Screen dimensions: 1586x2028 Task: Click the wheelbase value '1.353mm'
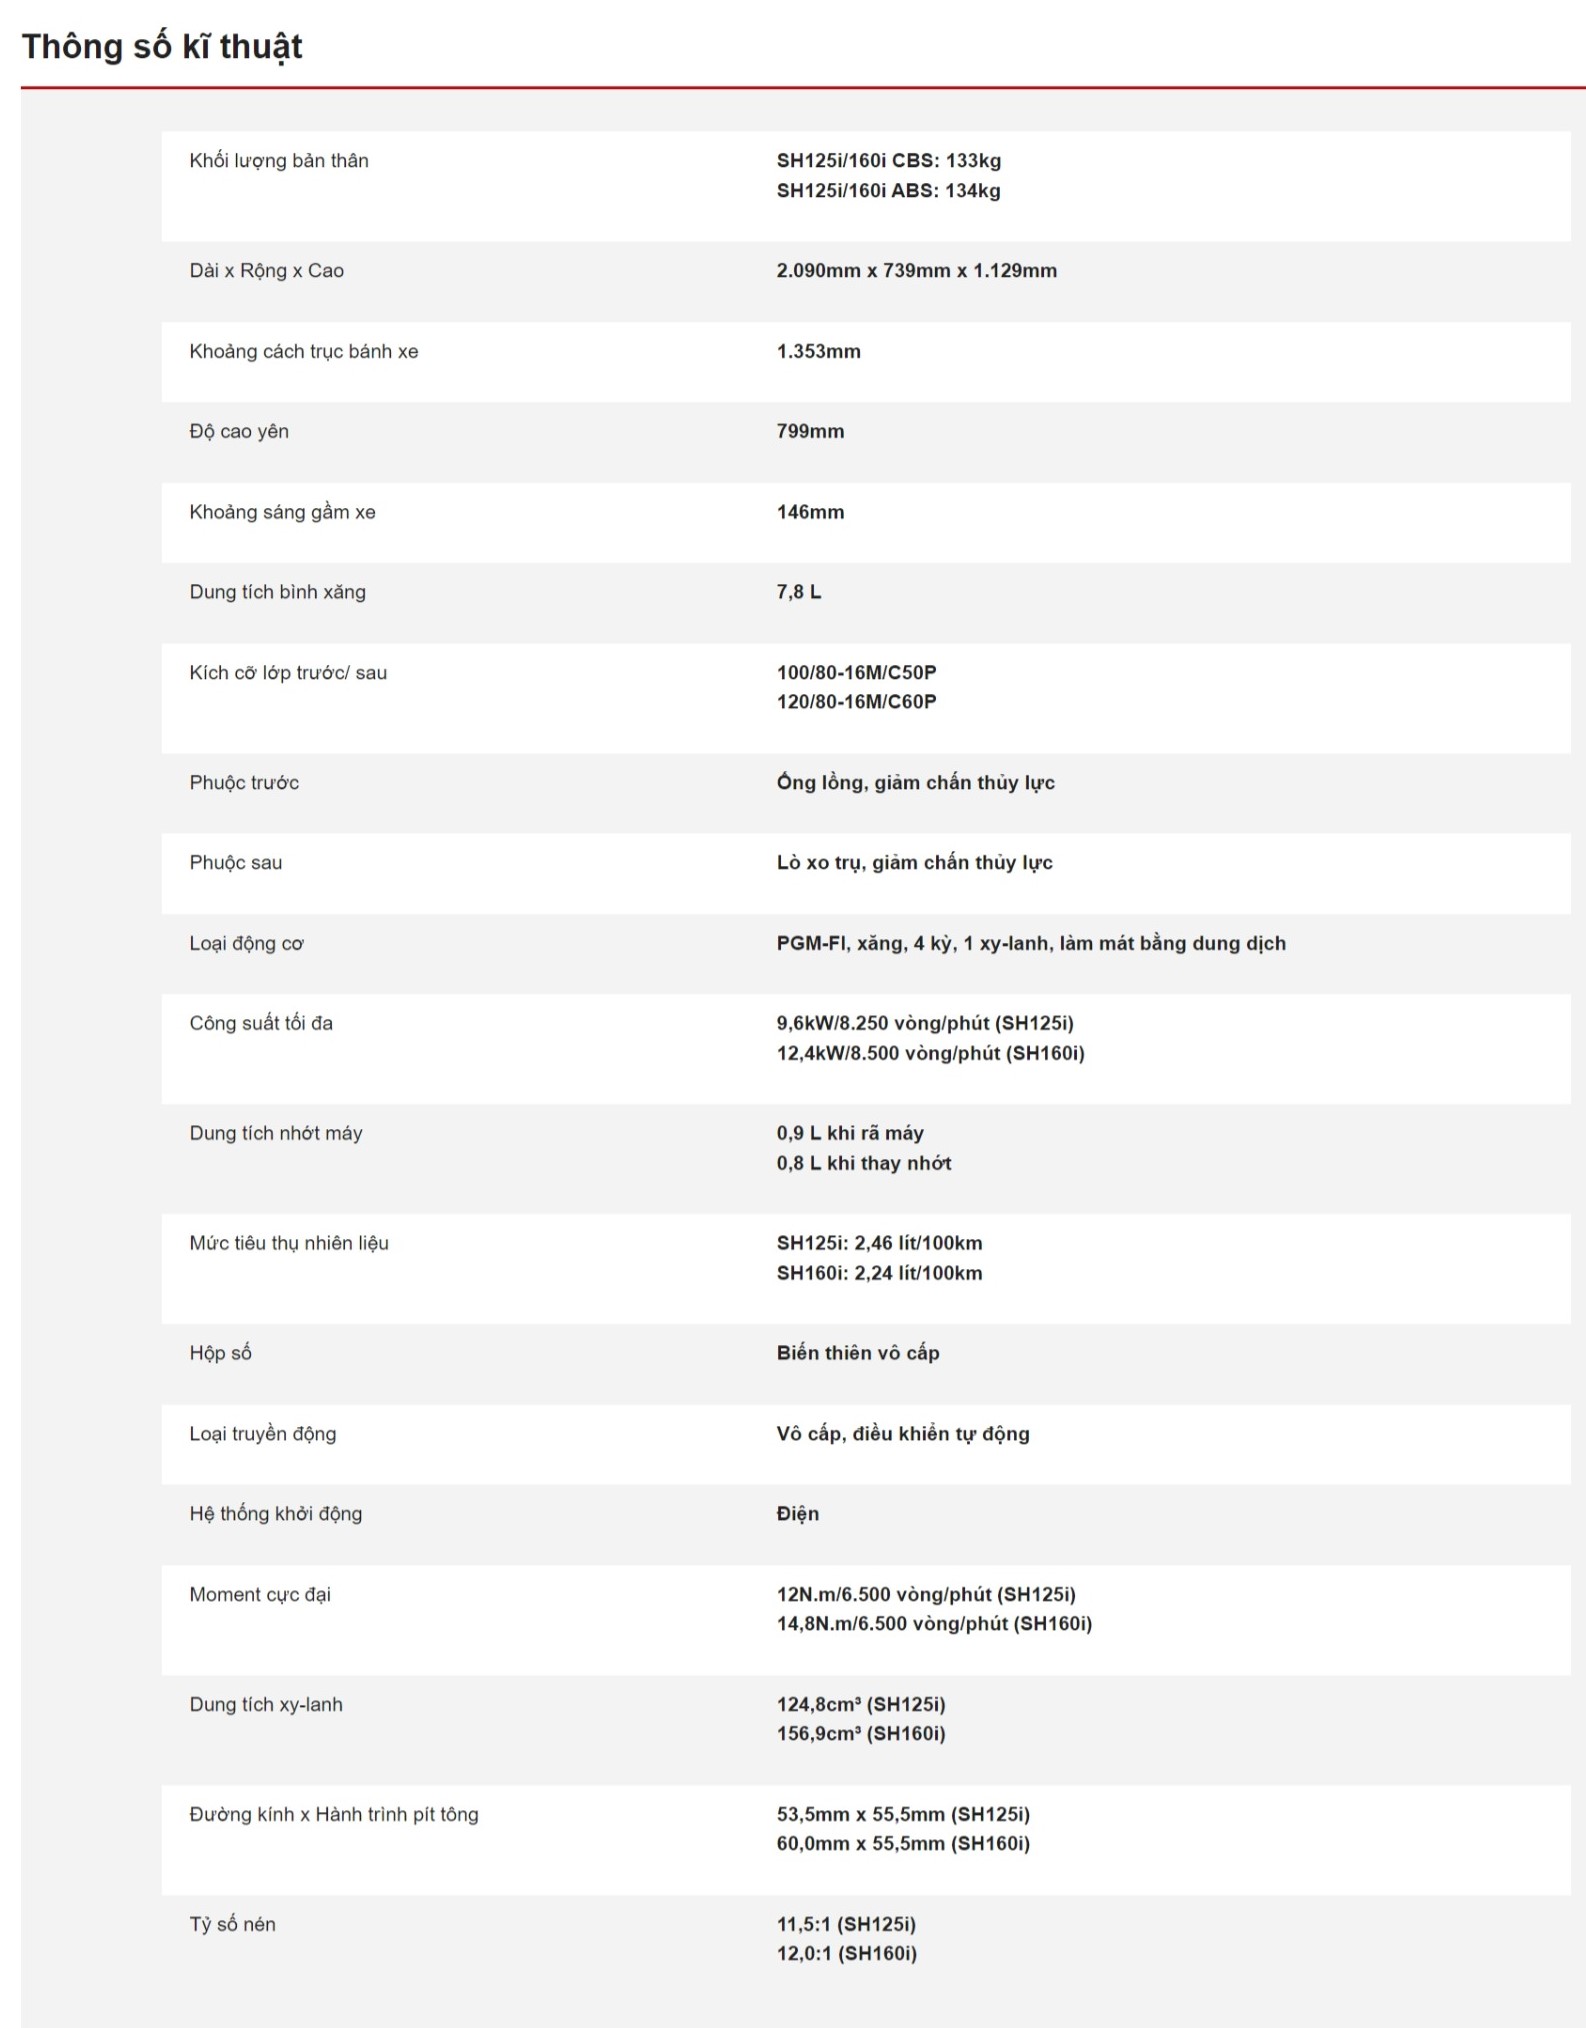(x=818, y=352)
